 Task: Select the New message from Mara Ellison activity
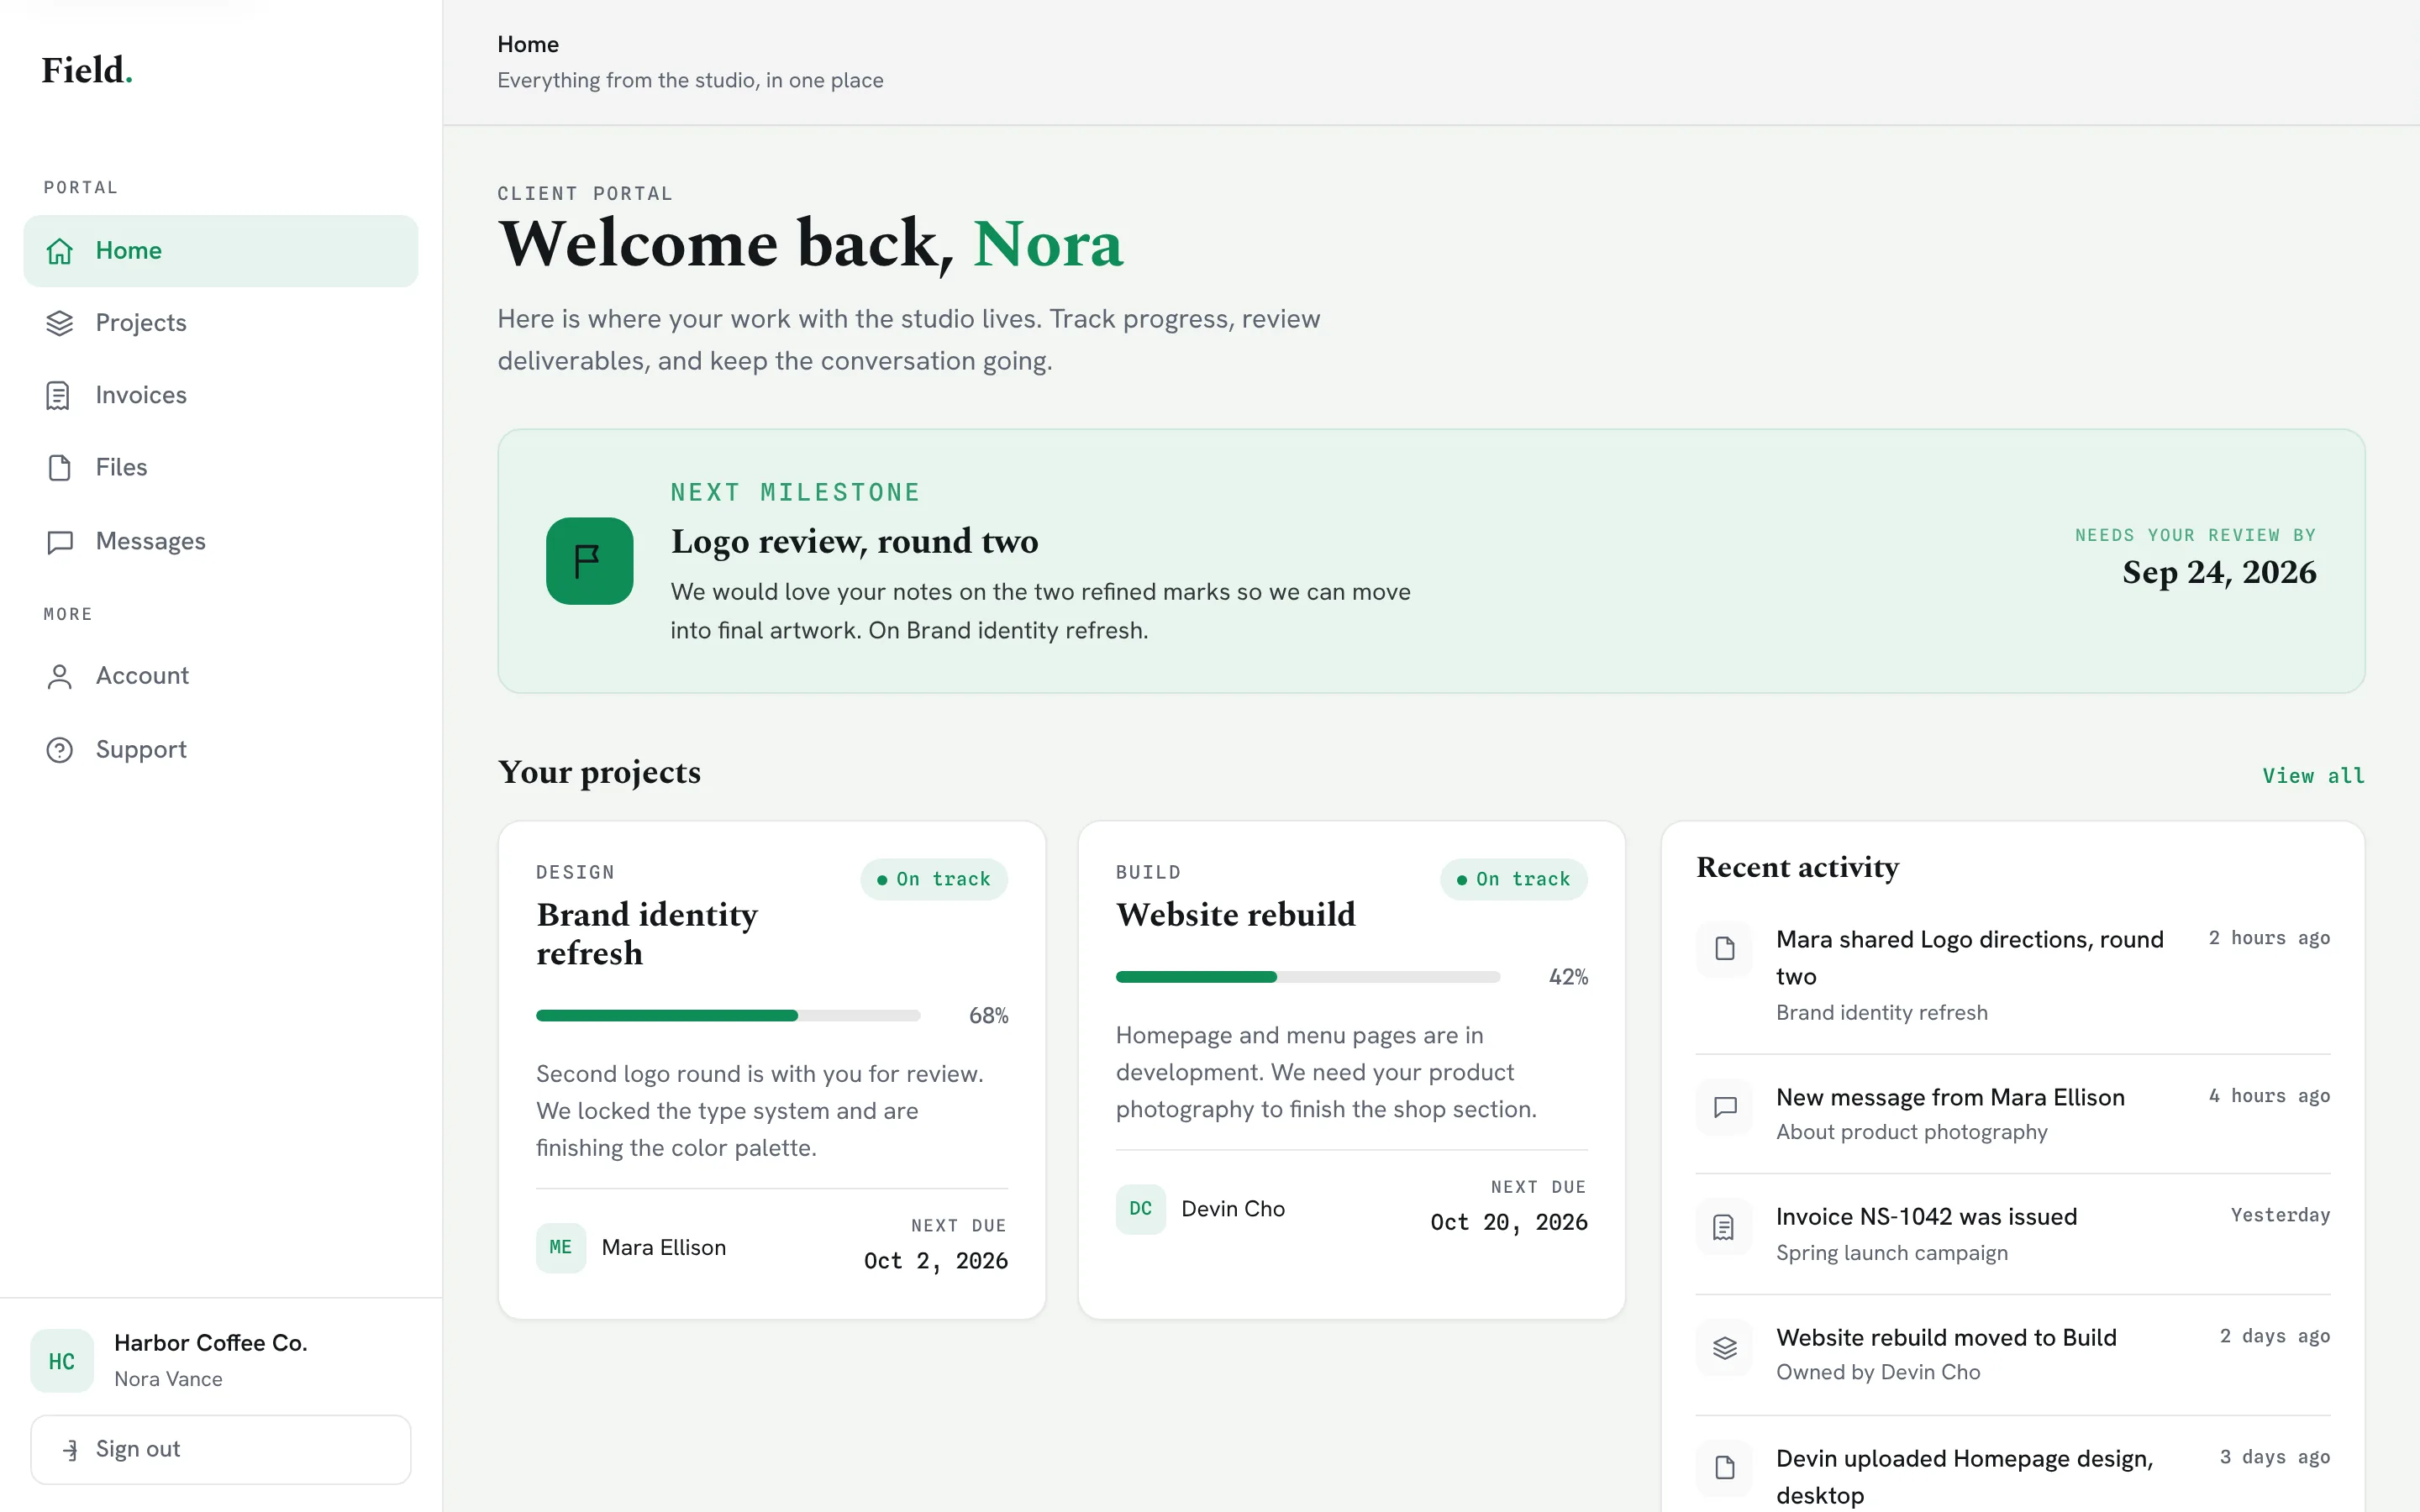tap(2013, 1114)
